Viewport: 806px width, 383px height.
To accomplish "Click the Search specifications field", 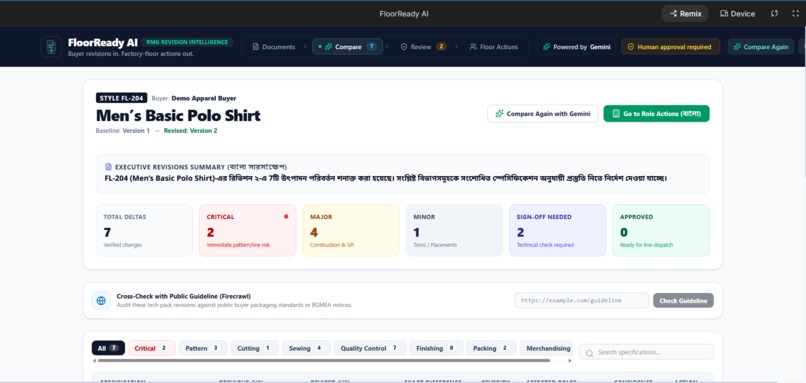I will tap(646, 352).
